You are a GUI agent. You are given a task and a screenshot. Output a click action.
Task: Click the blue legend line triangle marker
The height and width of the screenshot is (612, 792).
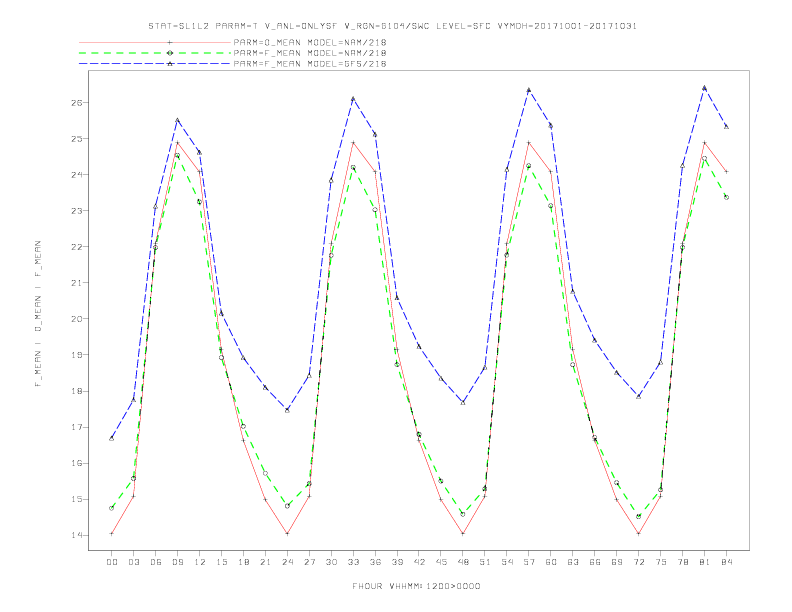pyautogui.click(x=170, y=64)
